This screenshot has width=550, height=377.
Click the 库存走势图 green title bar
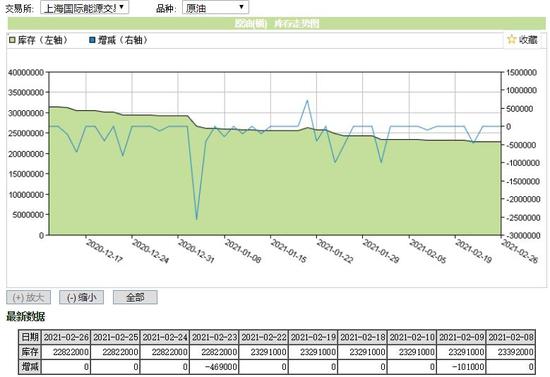277,23
